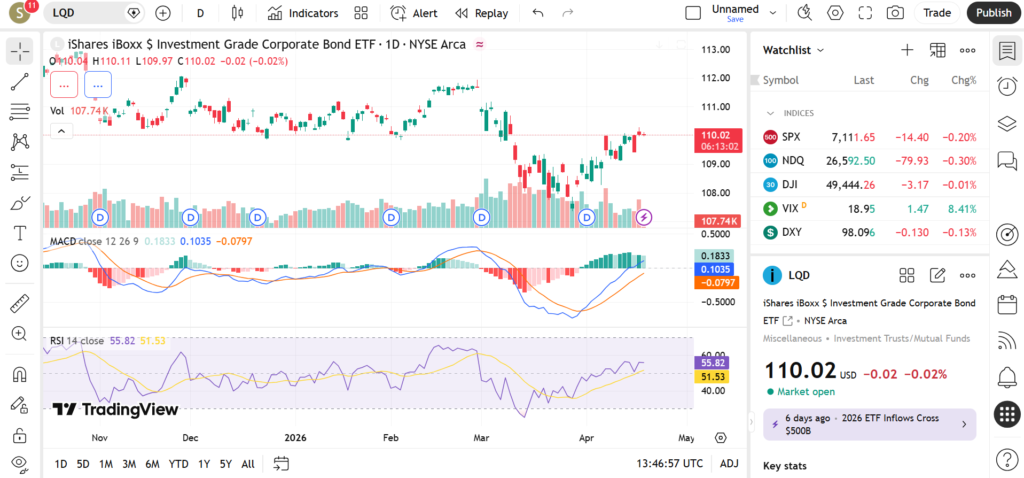Add symbol to watchlist with plus icon
1024x478 pixels.
click(907, 50)
